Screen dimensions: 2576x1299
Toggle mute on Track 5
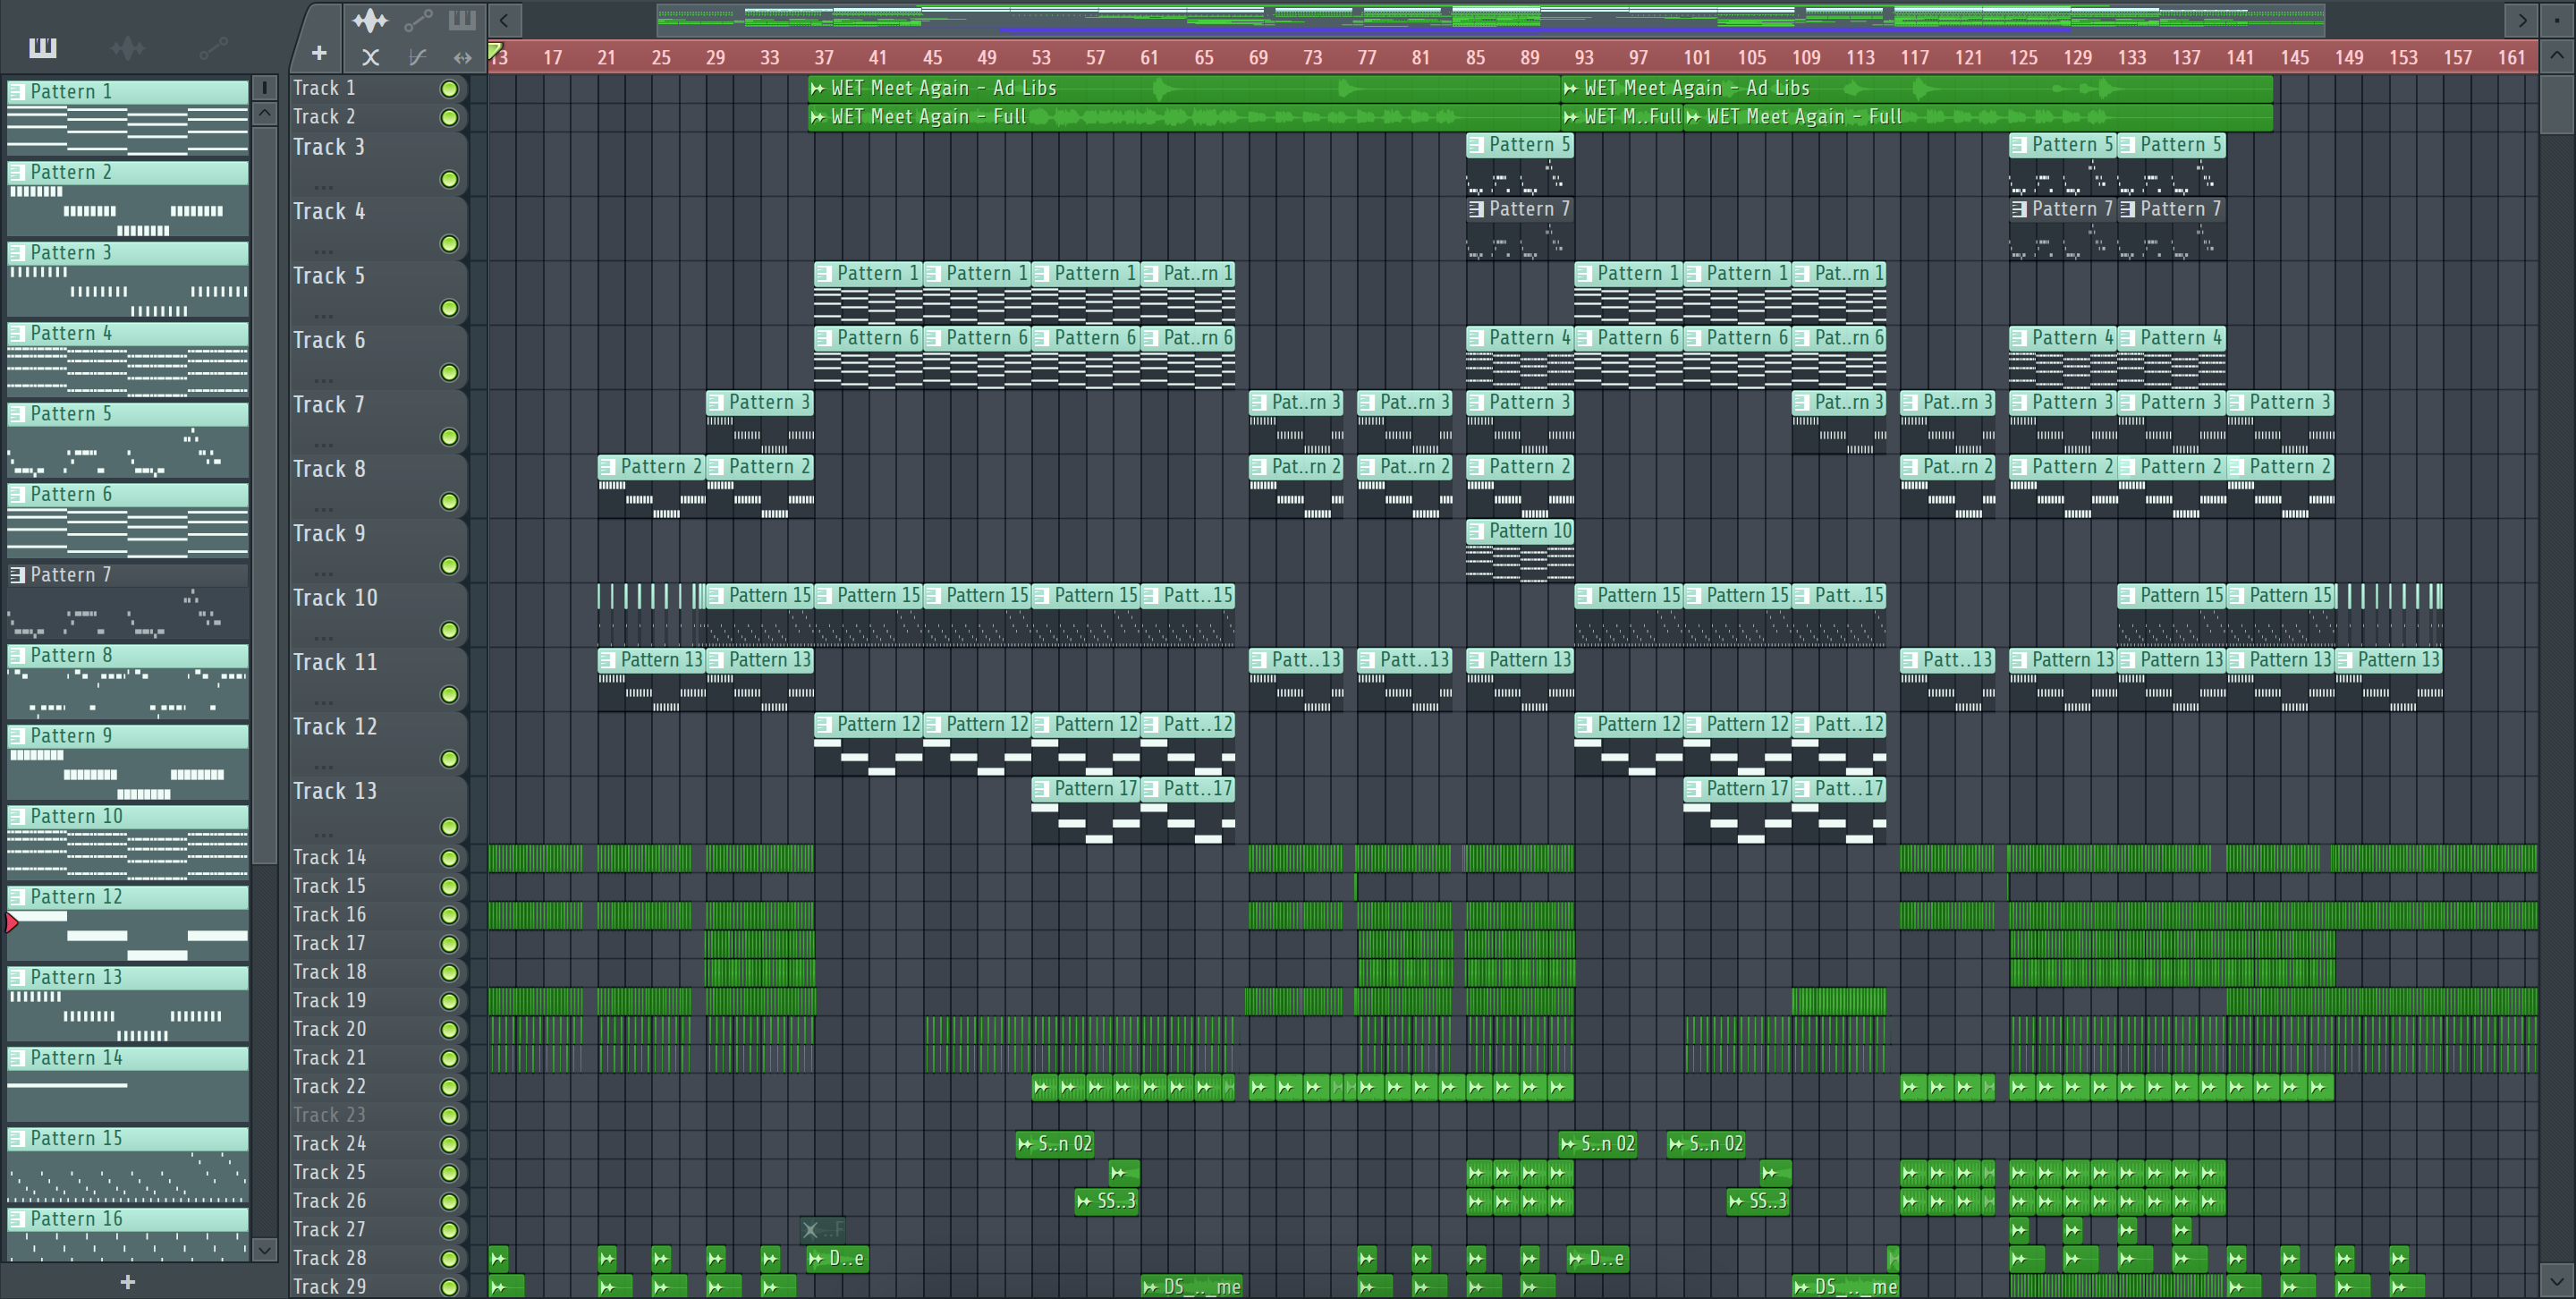450,308
